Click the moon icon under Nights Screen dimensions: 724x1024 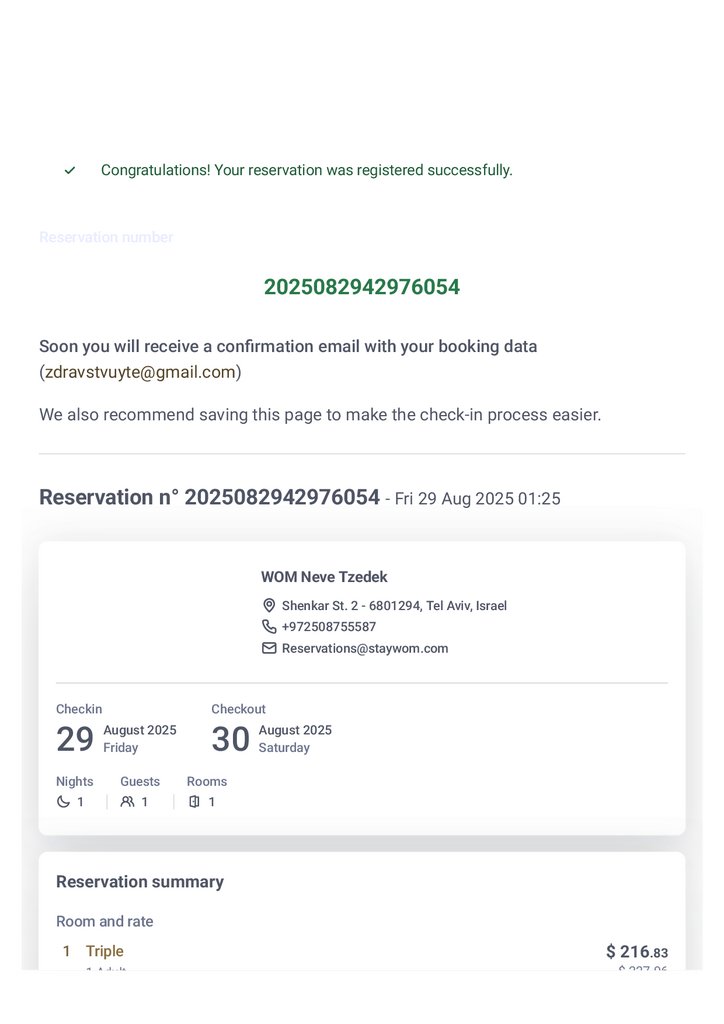tap(64, 802)
